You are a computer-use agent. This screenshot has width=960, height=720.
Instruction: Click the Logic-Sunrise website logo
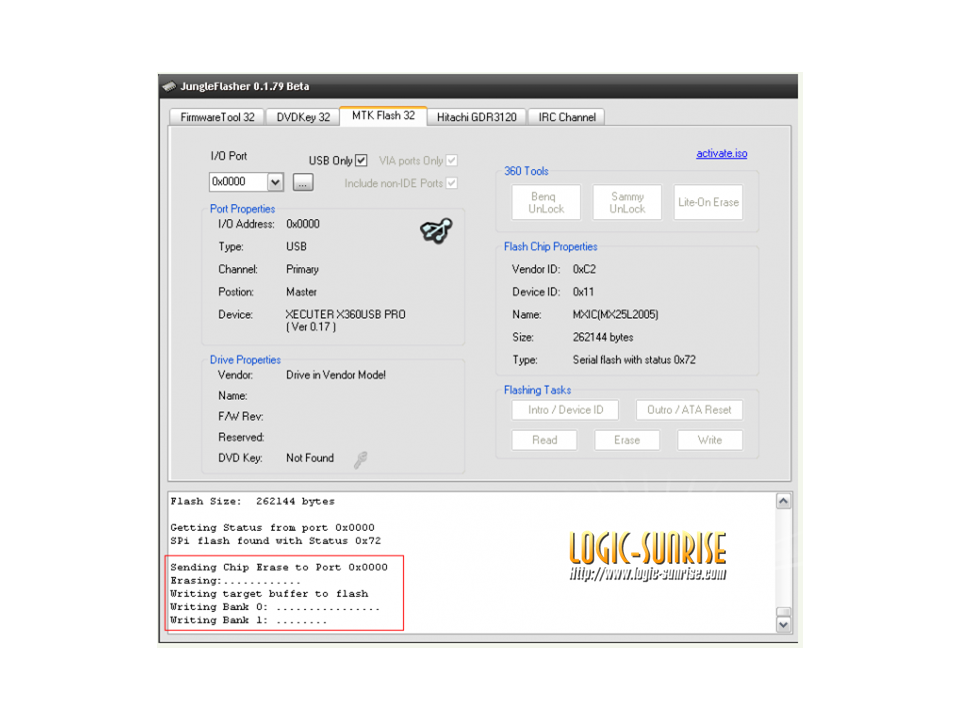click(648, 555)
